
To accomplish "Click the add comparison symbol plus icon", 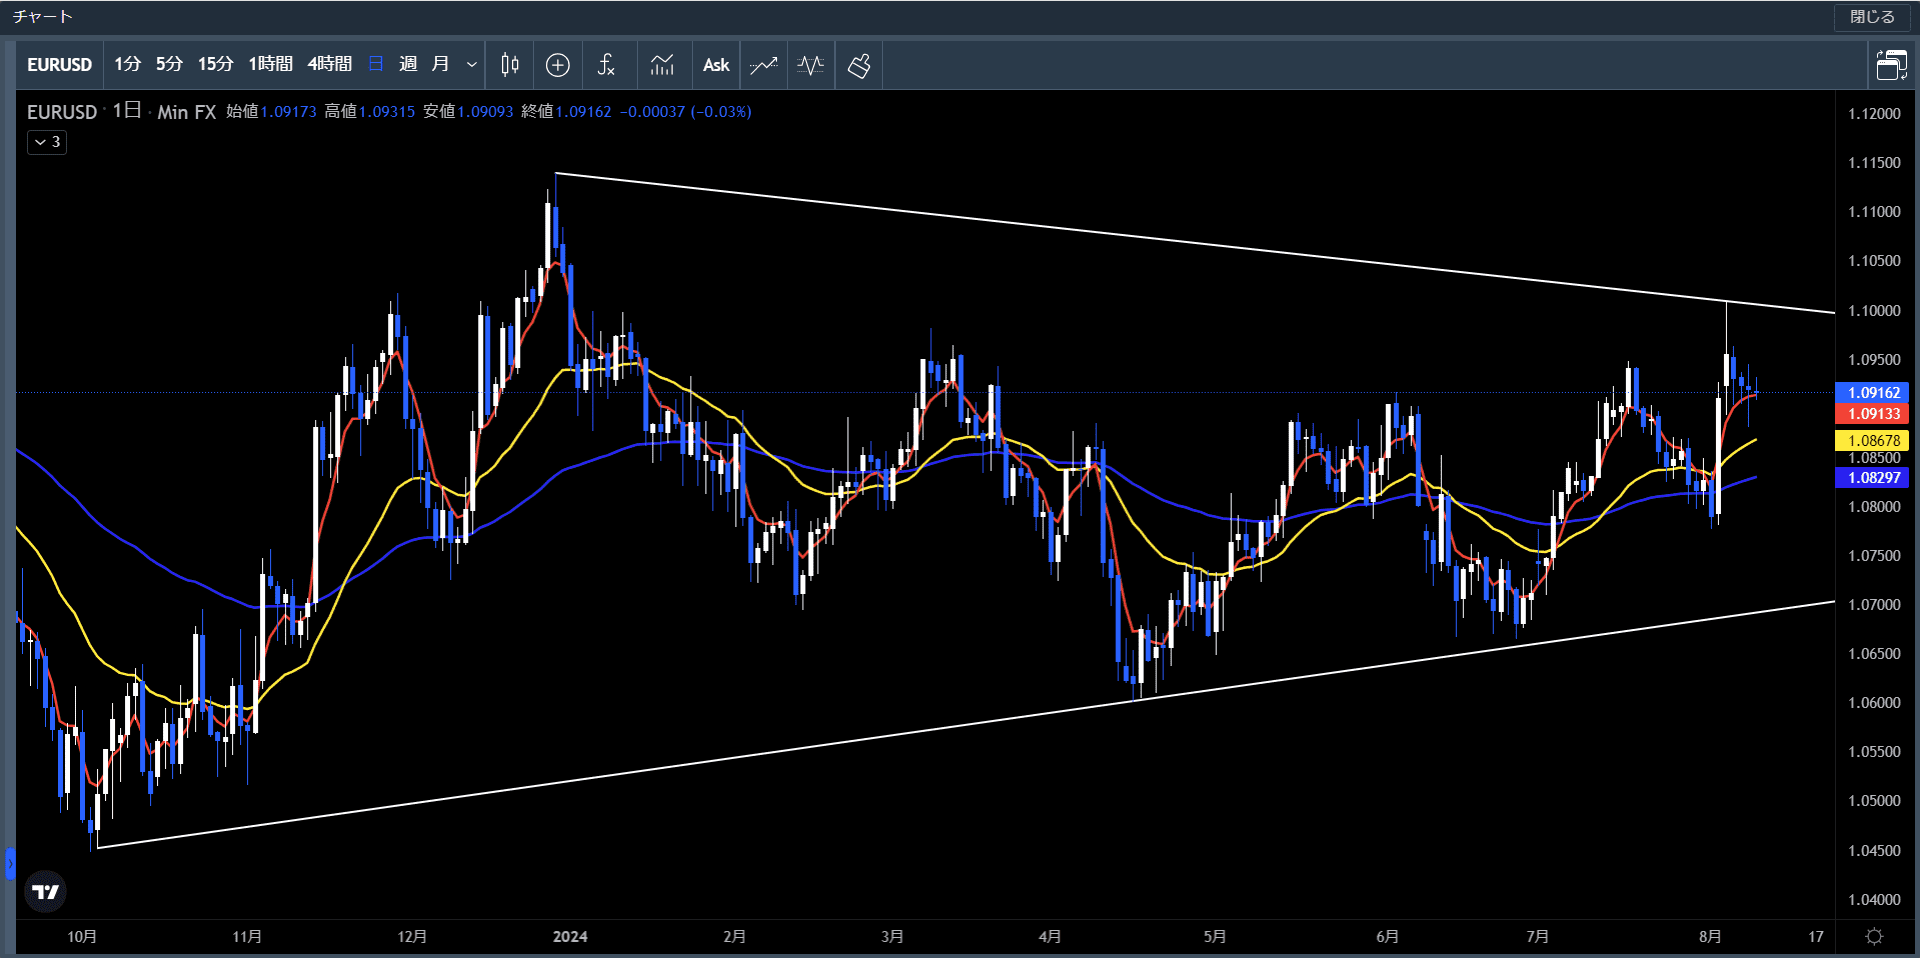I will (x=558, y=65).
